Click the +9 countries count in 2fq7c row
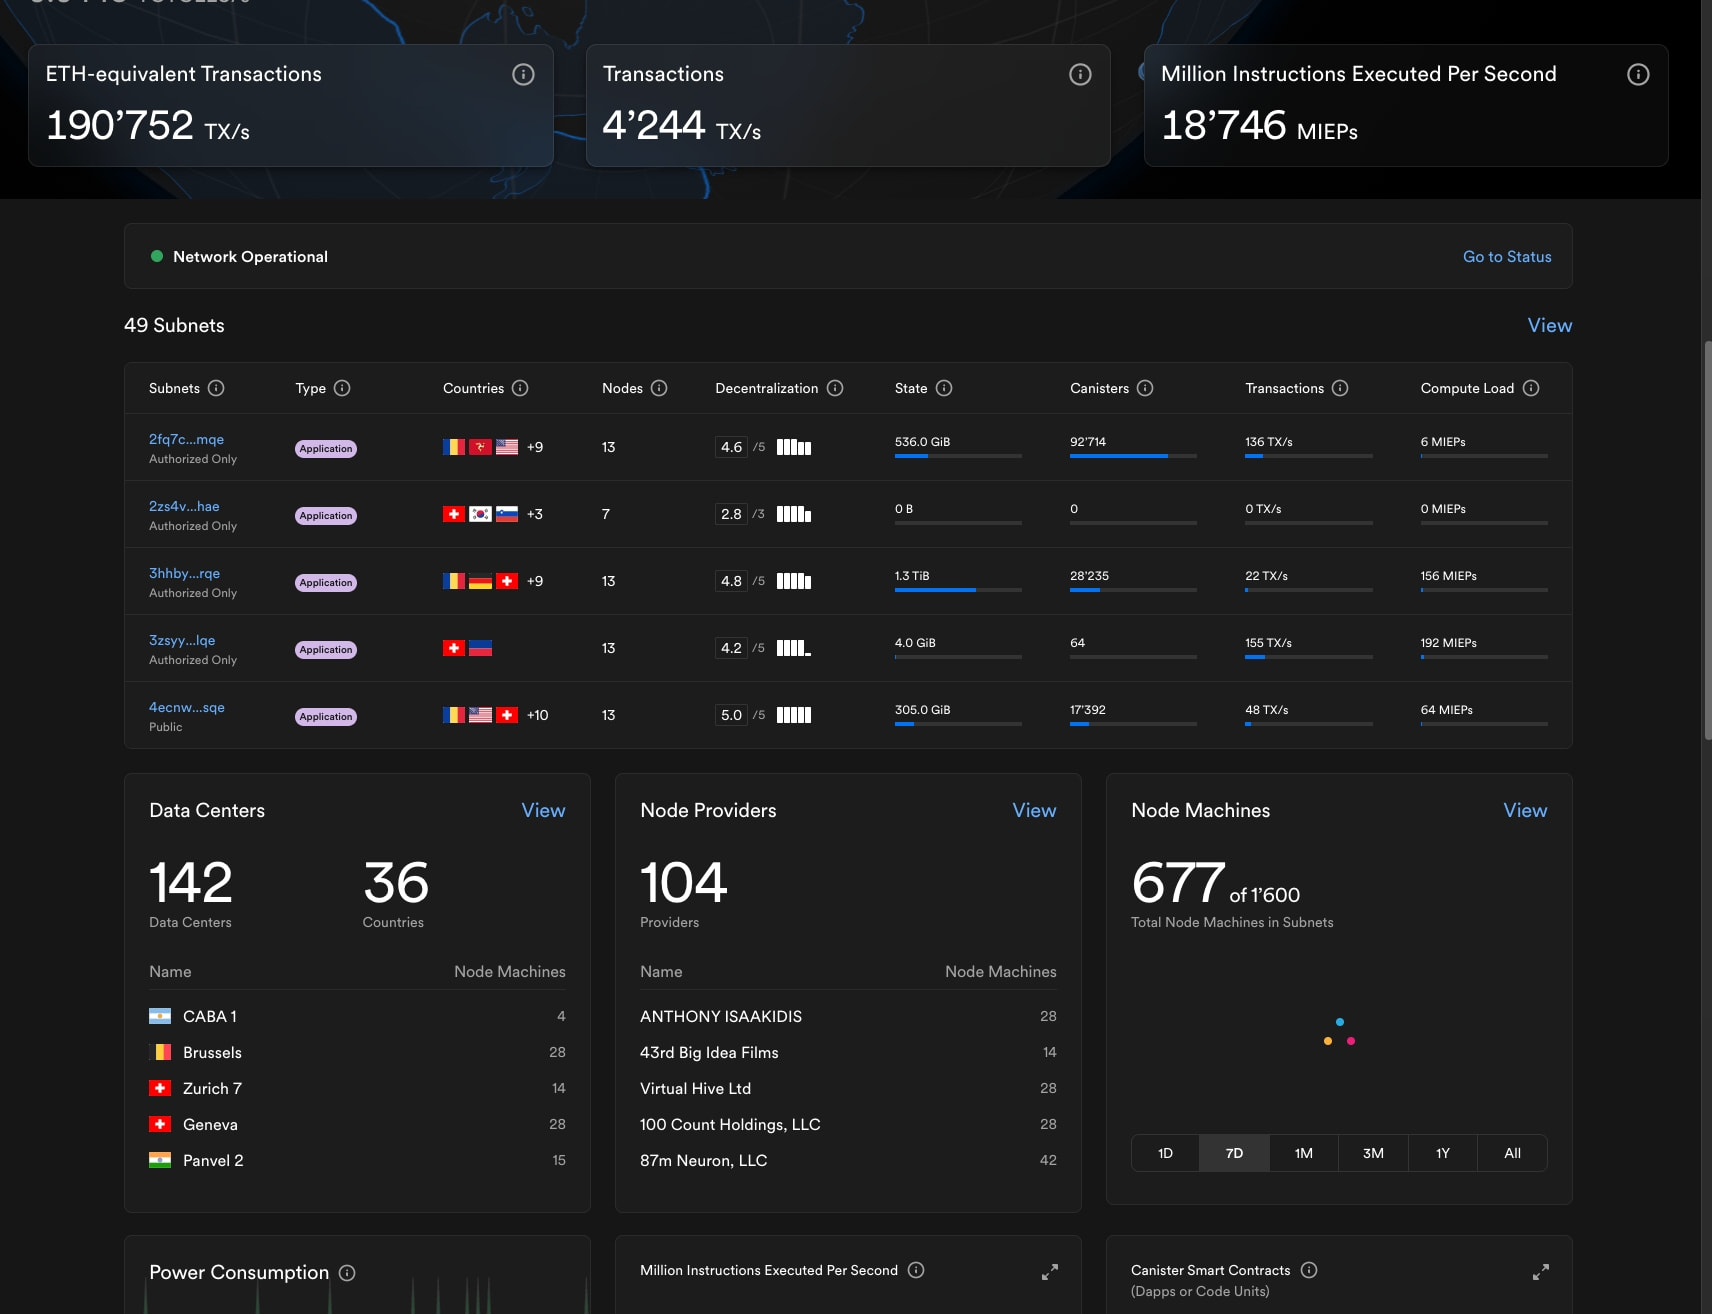The image size is (1712, 1314). click(535, 447)
